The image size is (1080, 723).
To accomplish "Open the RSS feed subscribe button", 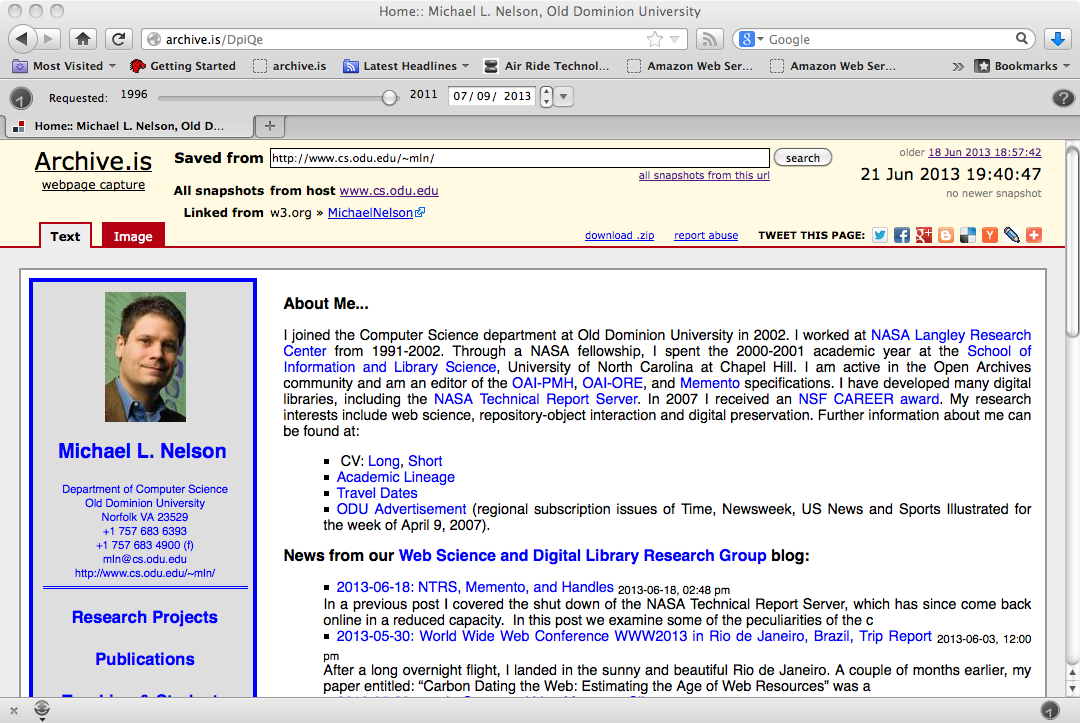I will coord(709,39).
